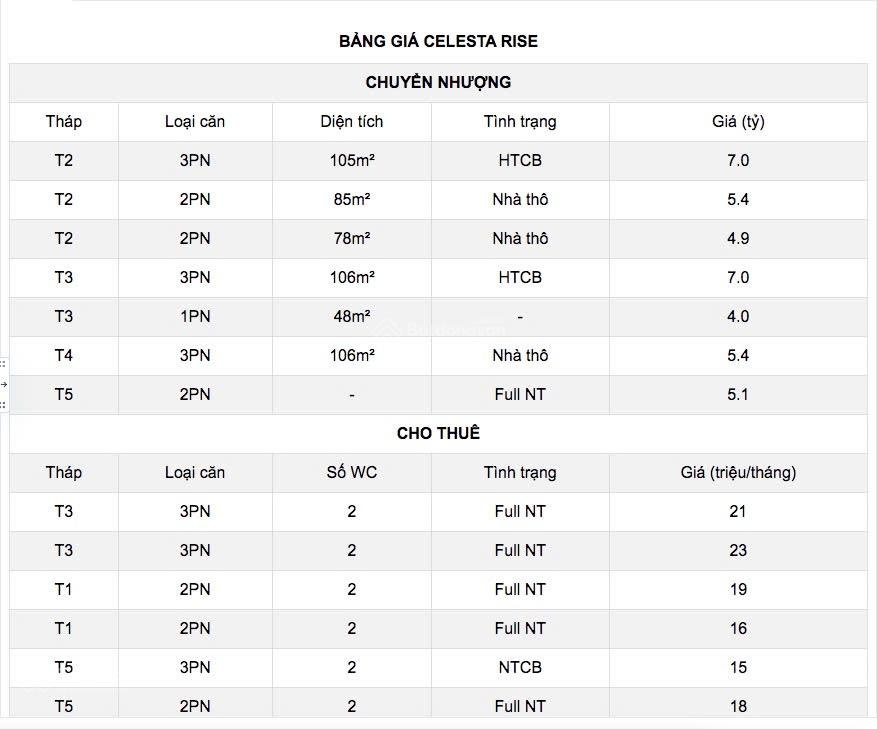The width and height of the screenshot is (877, 729).
Task: Click the rental price cell showing 23
Action: pos(738,551)
